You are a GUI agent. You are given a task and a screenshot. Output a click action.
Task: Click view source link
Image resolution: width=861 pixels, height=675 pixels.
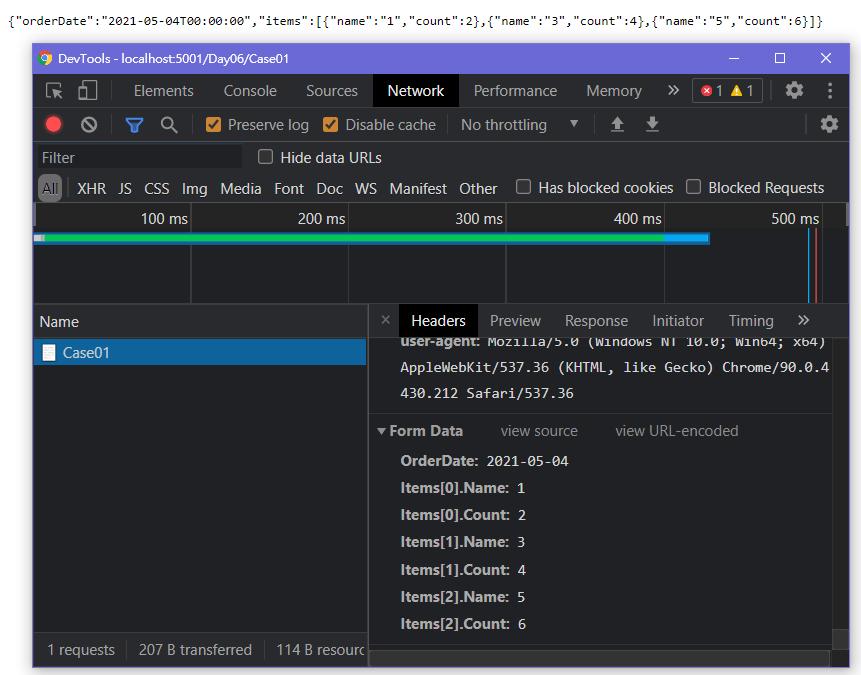point(539,431)
